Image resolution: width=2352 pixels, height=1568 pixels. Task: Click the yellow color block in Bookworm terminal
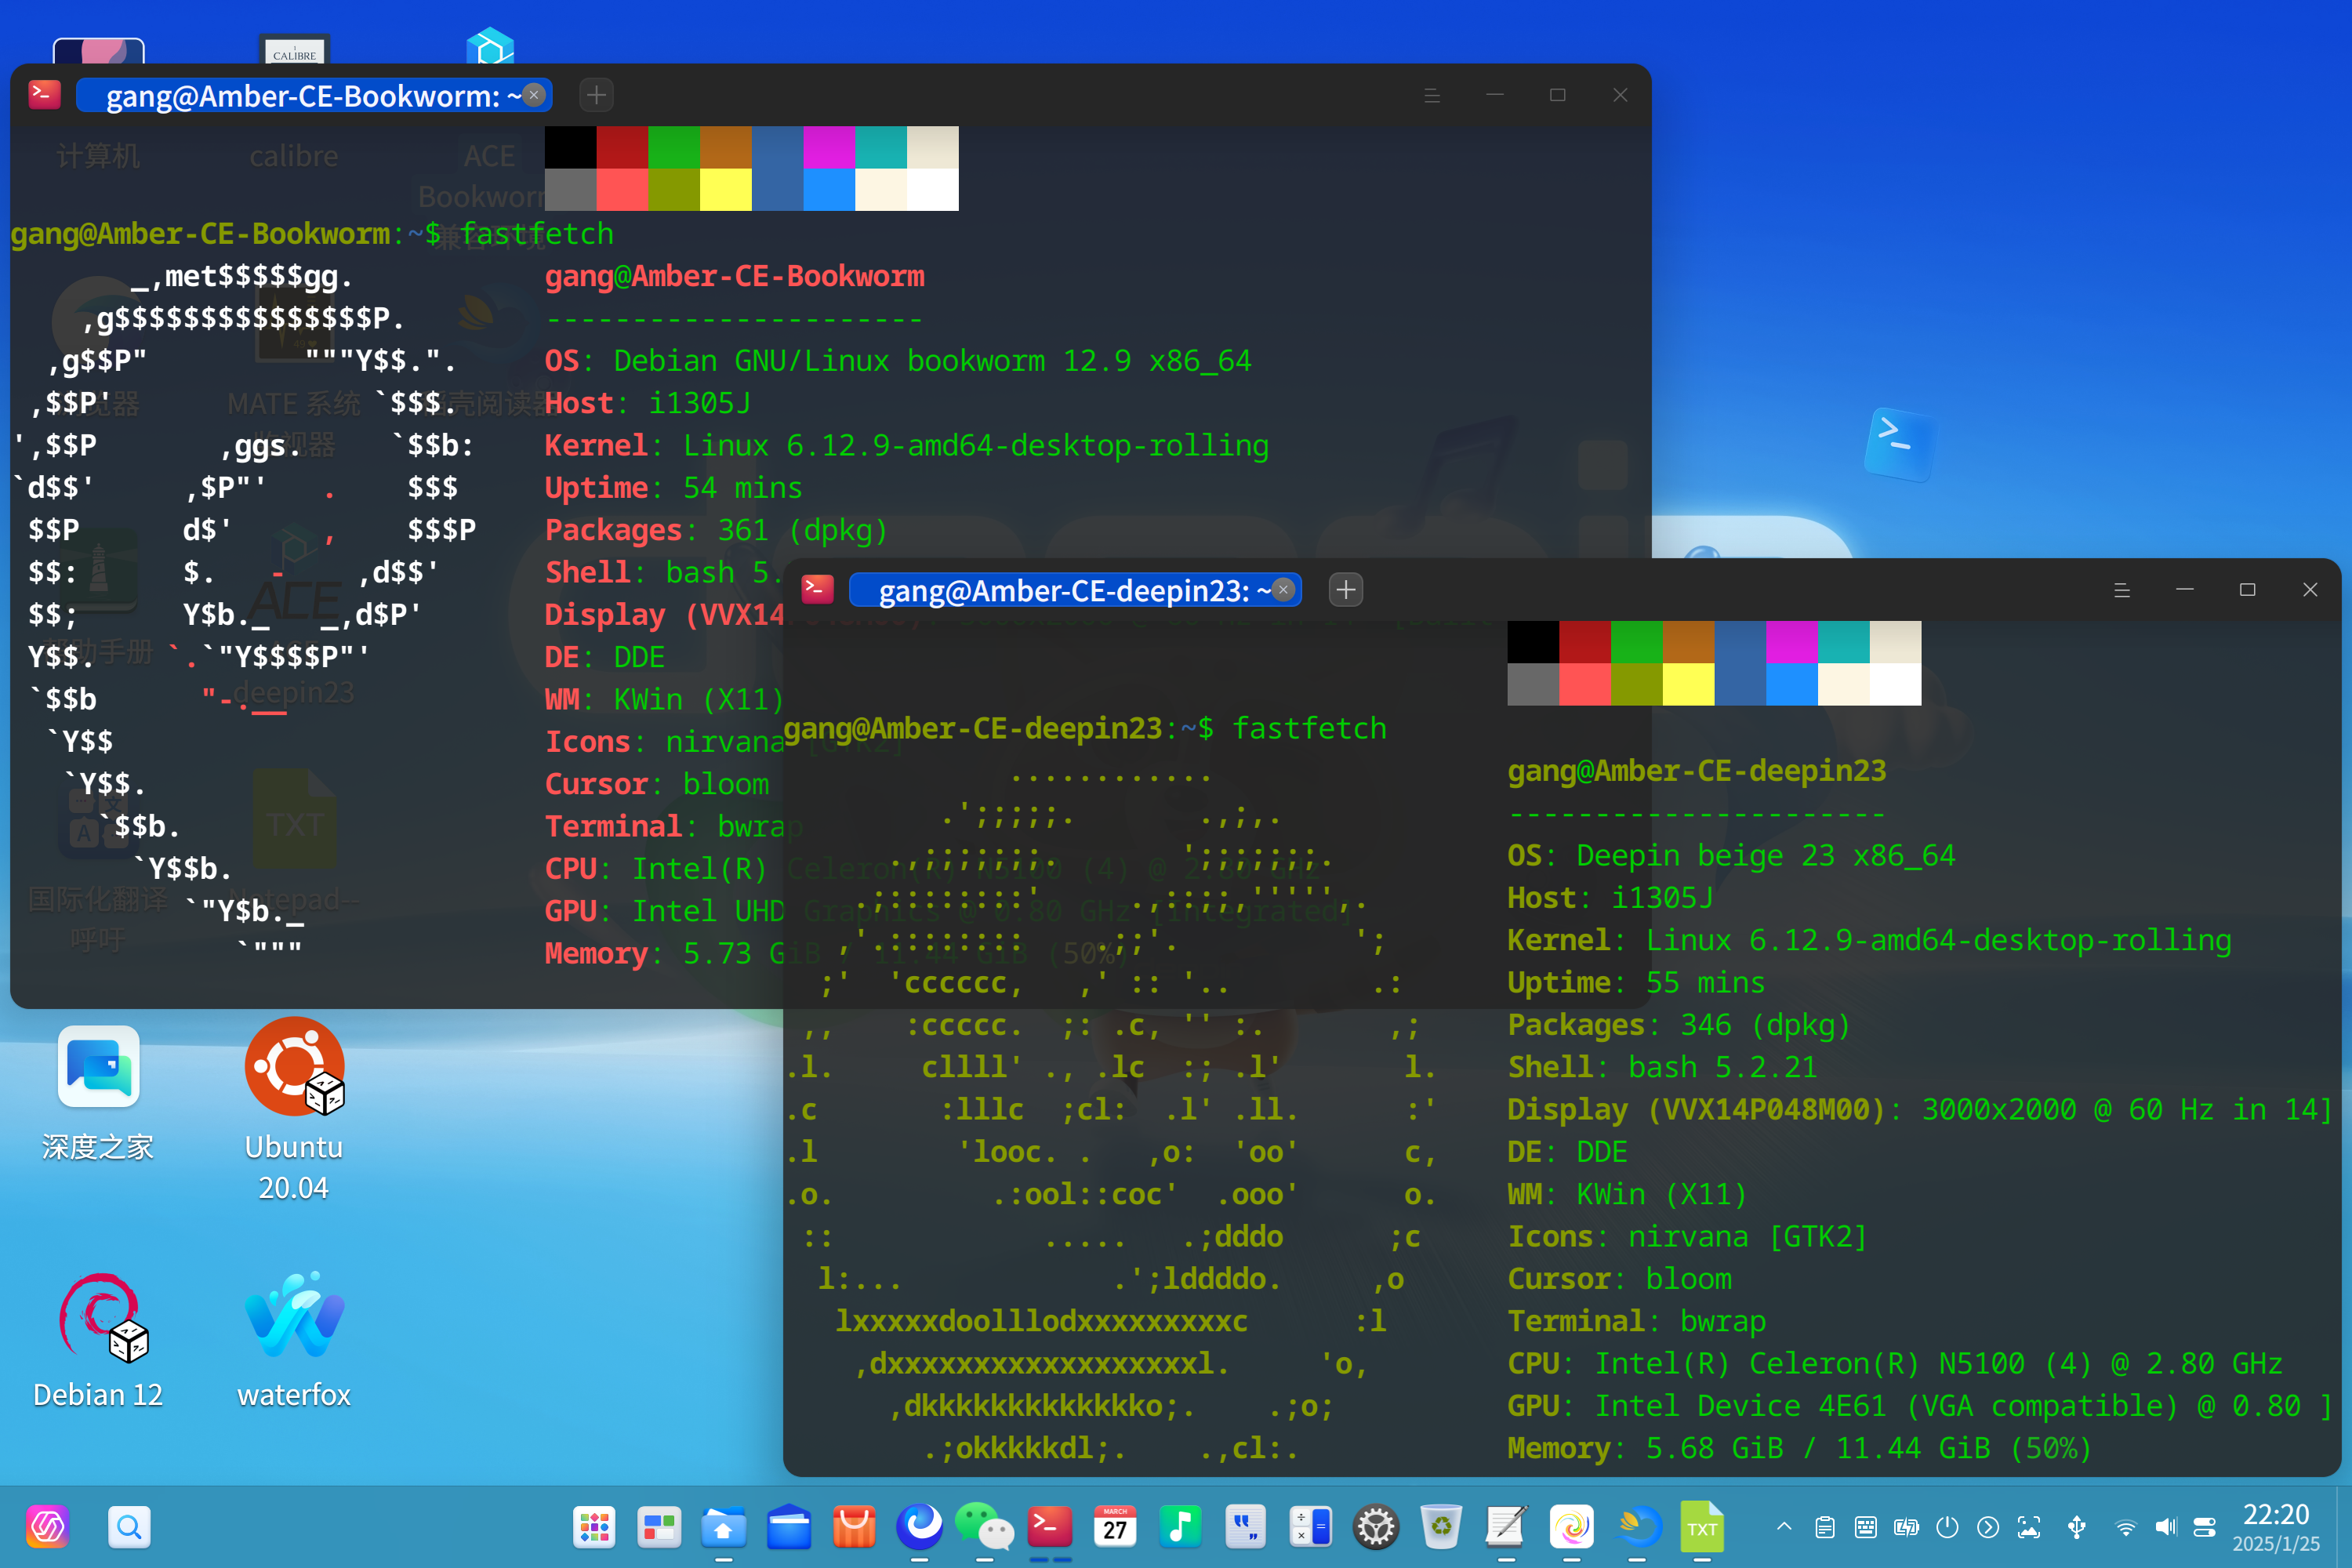click(726, 189)
